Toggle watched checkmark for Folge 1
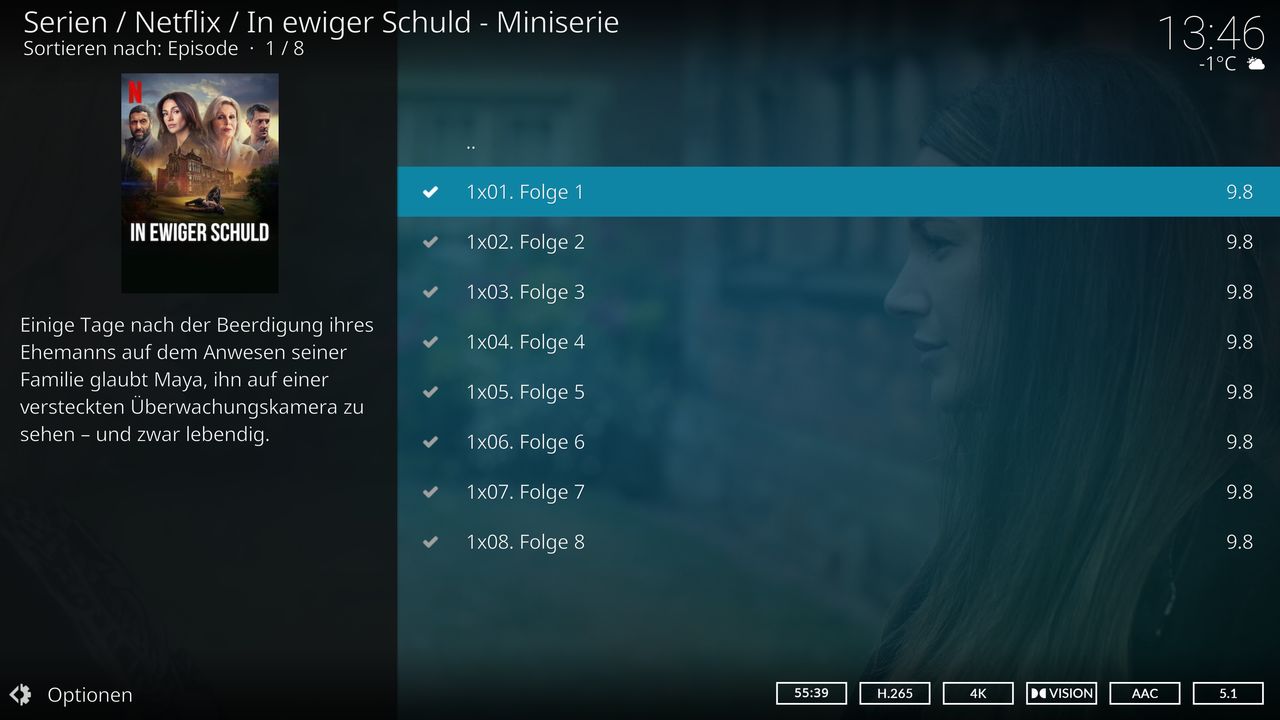This screenshot has height=720, width=1280. click(x=431, y=192)
